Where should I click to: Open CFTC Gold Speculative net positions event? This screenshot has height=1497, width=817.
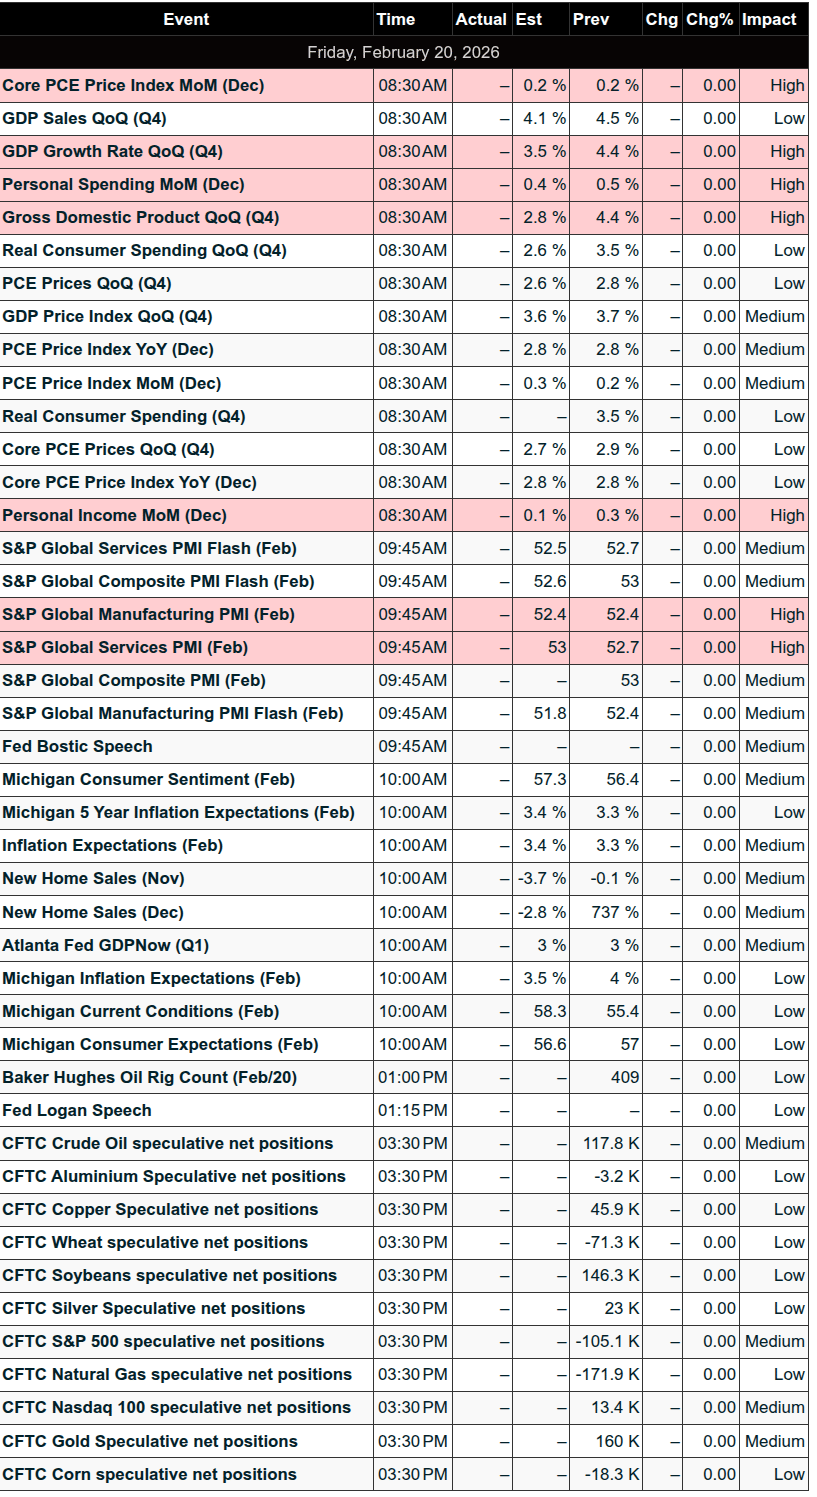point(150,1442)
